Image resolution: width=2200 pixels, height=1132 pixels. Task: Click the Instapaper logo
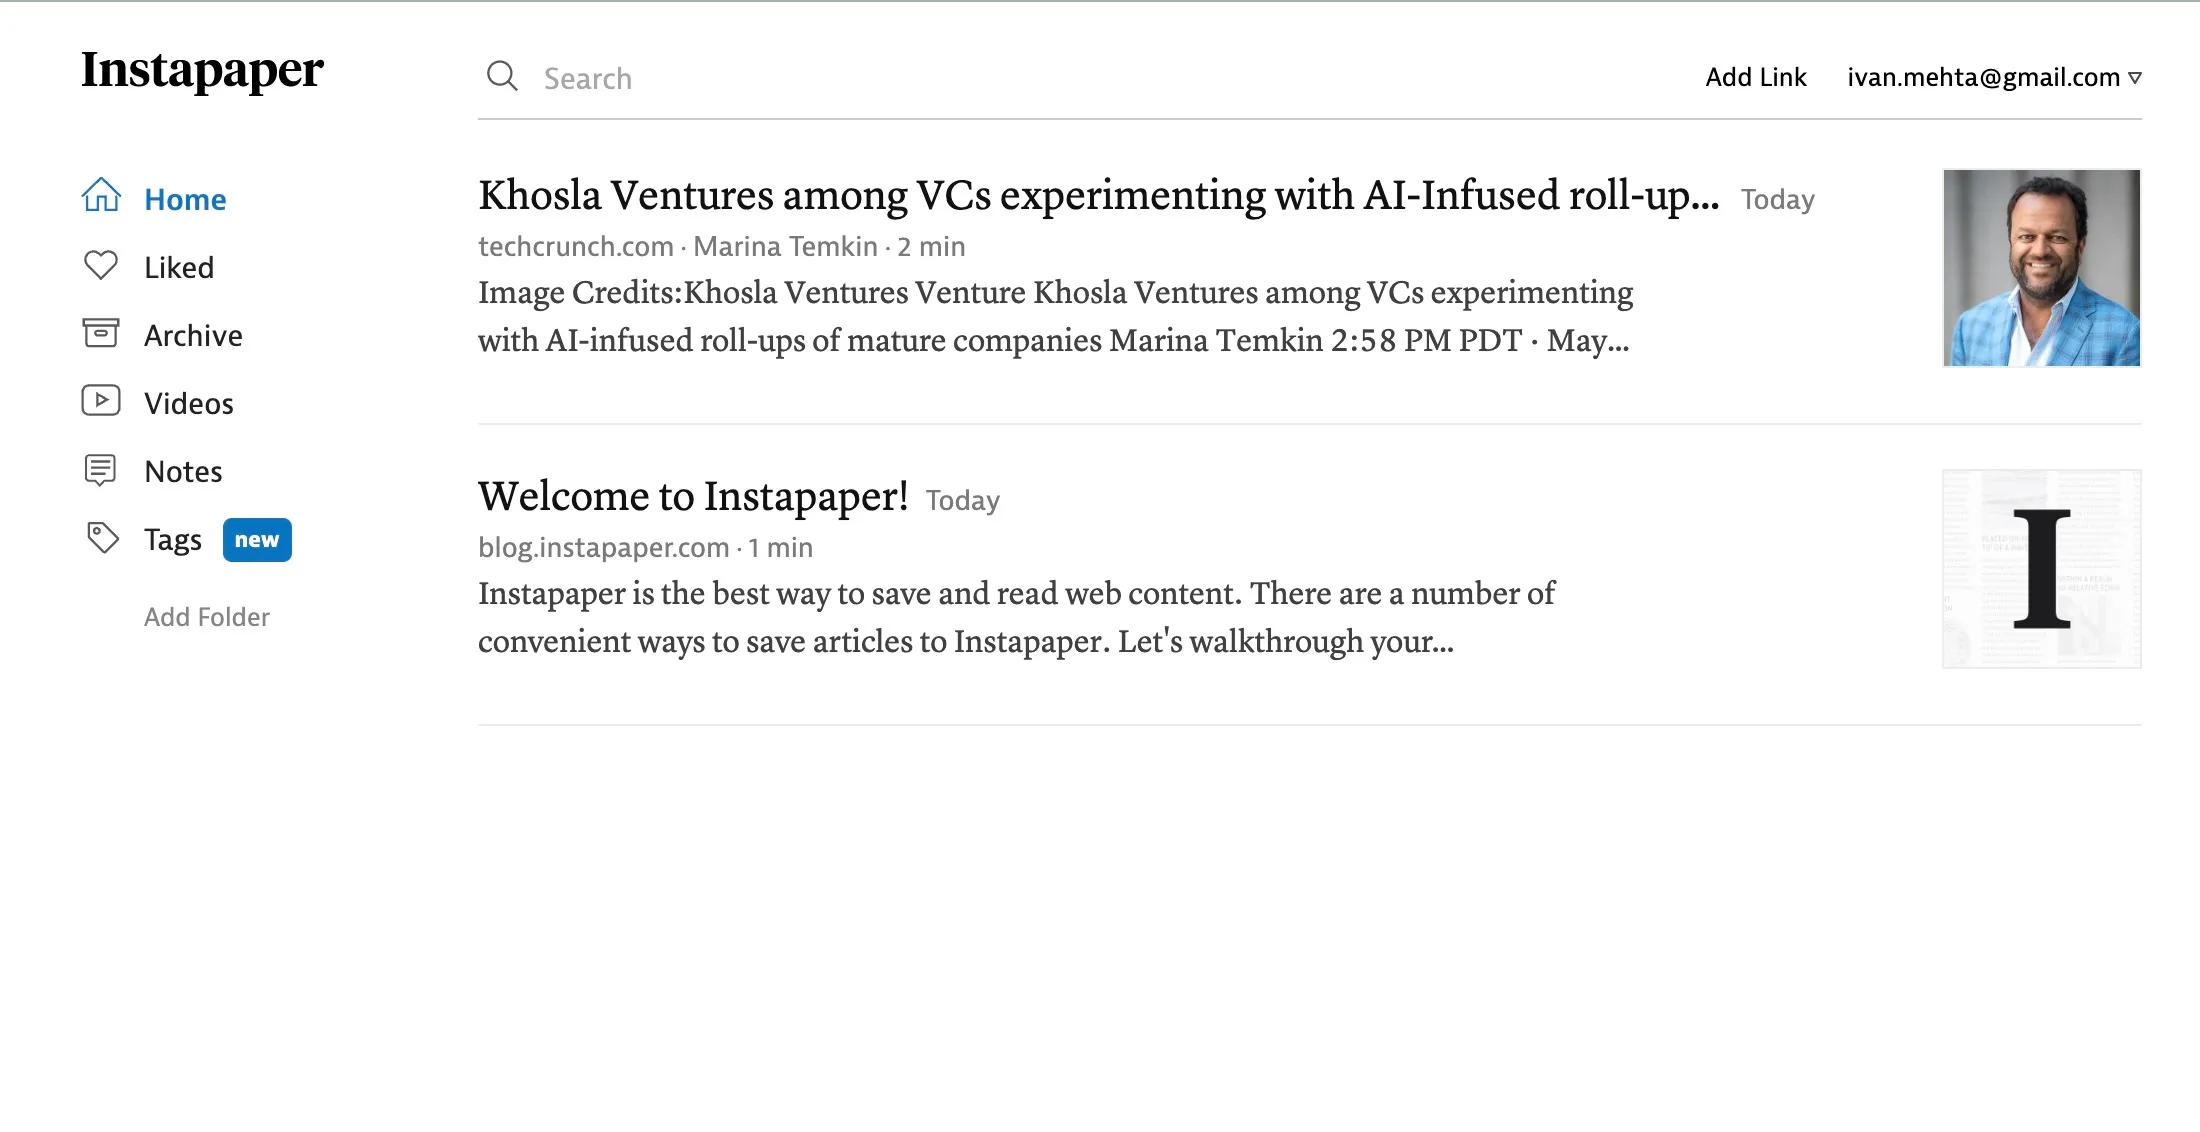202,70
